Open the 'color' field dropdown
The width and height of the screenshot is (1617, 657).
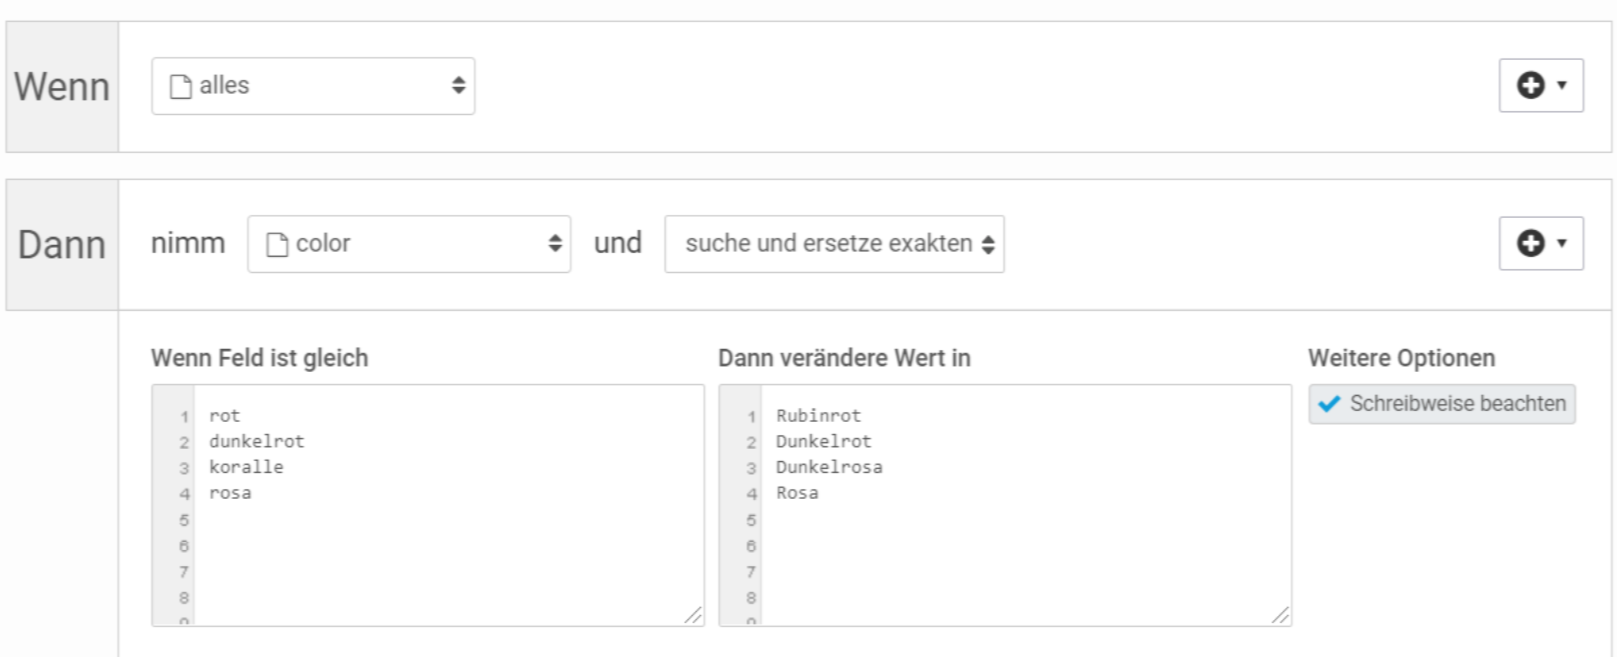click(409, 244)
